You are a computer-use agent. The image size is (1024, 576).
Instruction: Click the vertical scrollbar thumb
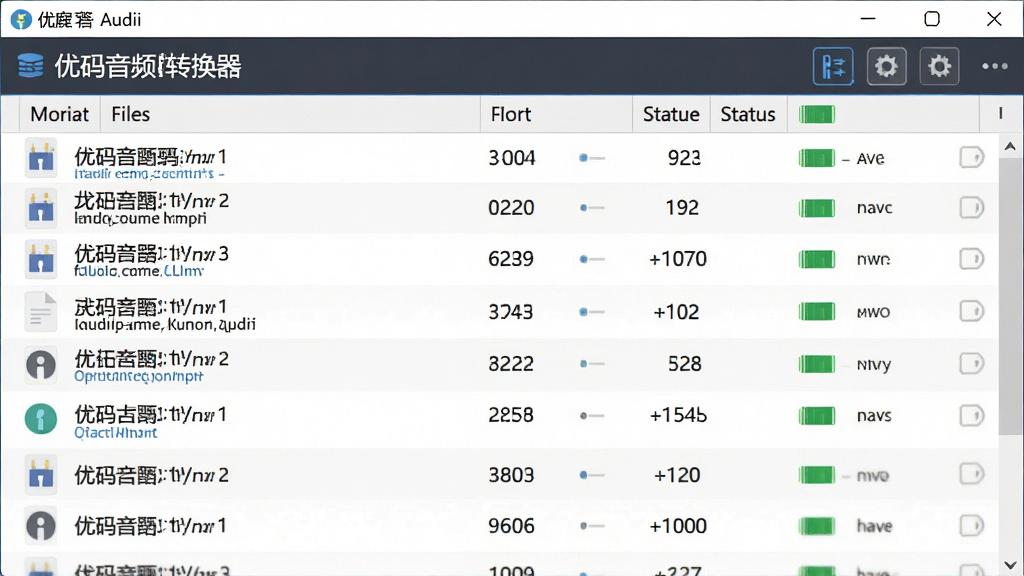tap(1011, 296)
